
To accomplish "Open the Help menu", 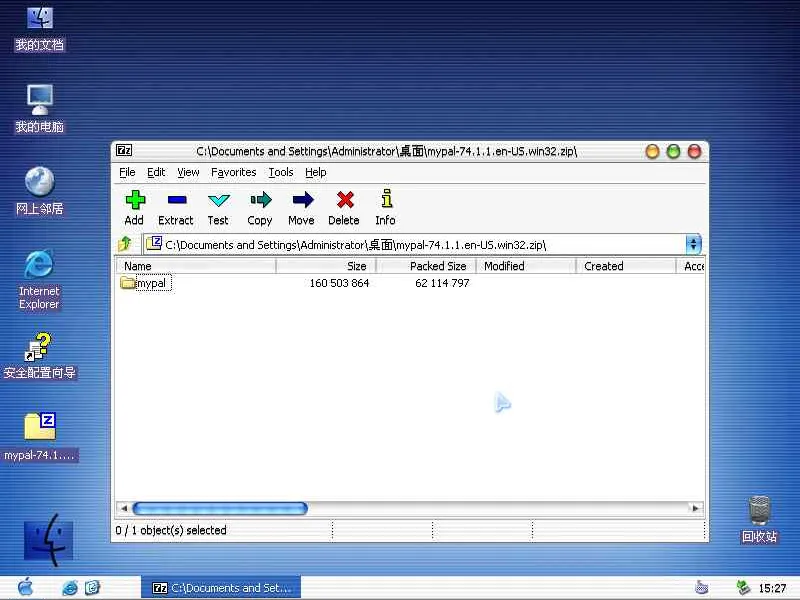I will [x=316, y=172].
